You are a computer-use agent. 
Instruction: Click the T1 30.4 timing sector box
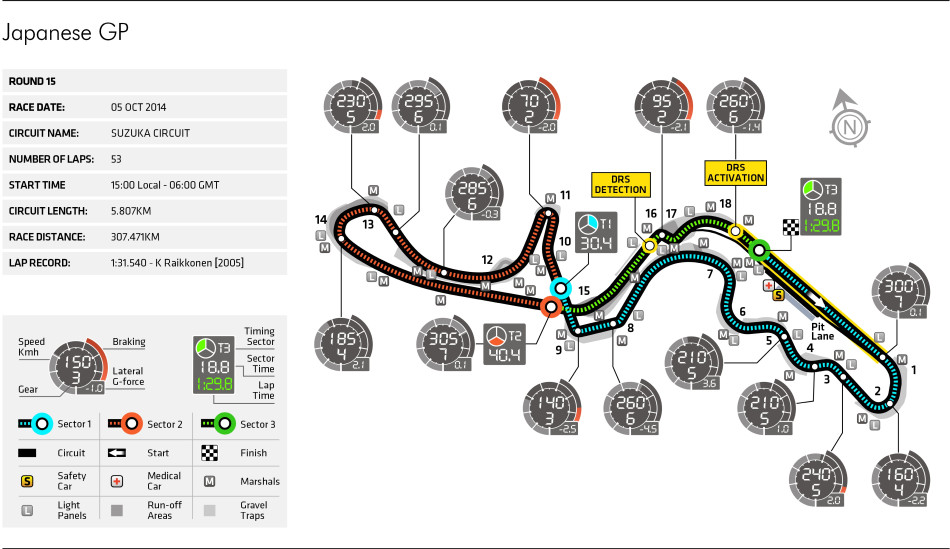click(596, 232)
